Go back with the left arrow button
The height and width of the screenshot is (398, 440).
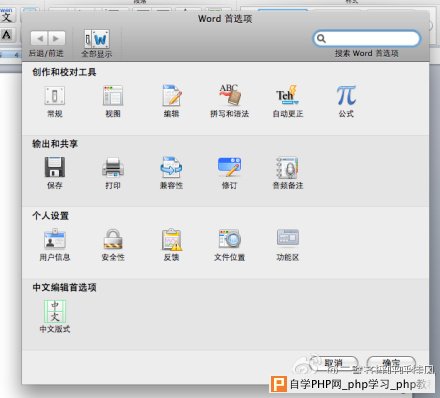39,38
